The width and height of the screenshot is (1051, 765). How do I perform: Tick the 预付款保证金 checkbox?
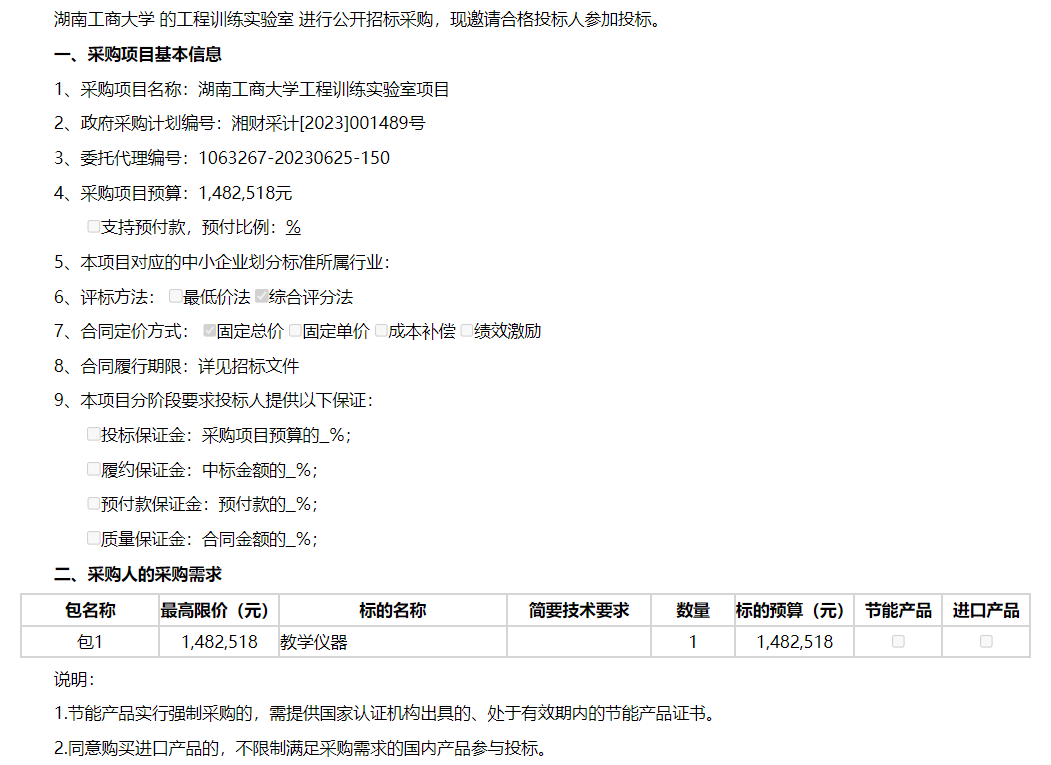94,503
